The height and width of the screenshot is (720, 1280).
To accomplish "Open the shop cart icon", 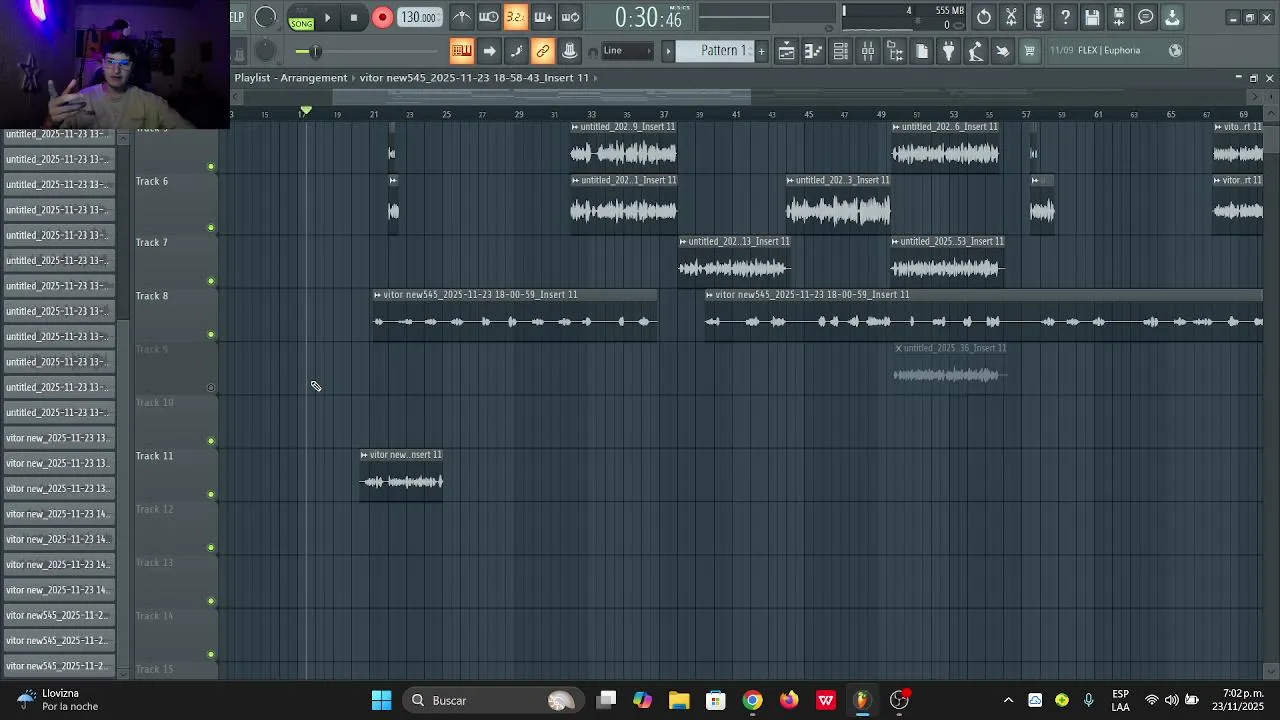I will 1030,51.
